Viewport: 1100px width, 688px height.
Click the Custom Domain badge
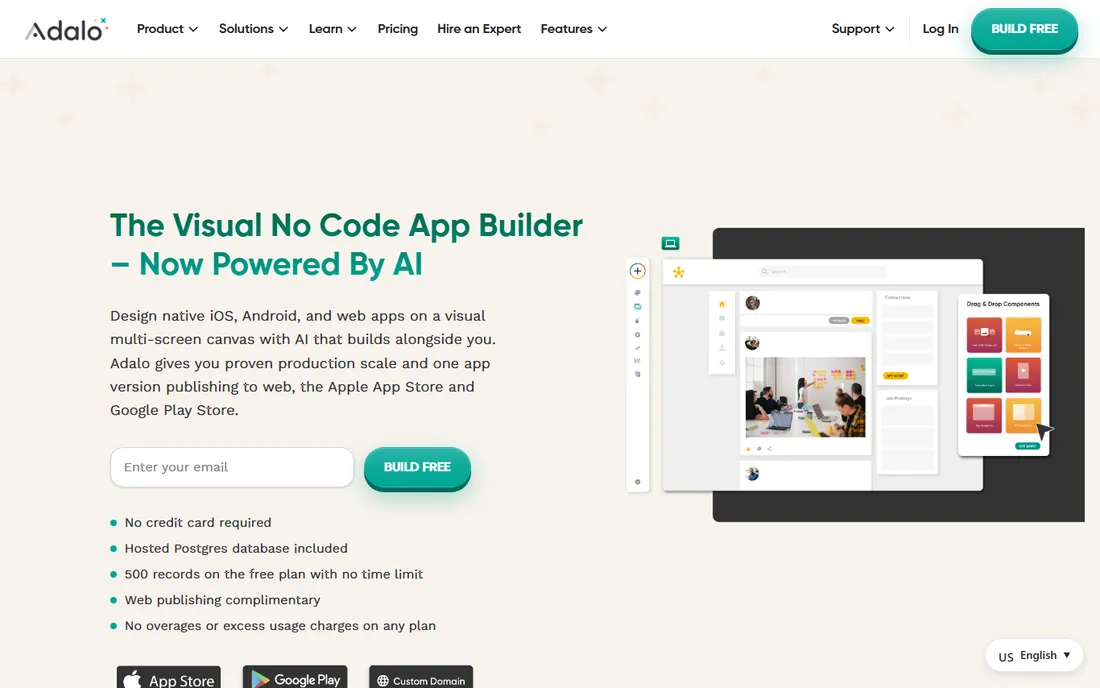coord(421,679)
